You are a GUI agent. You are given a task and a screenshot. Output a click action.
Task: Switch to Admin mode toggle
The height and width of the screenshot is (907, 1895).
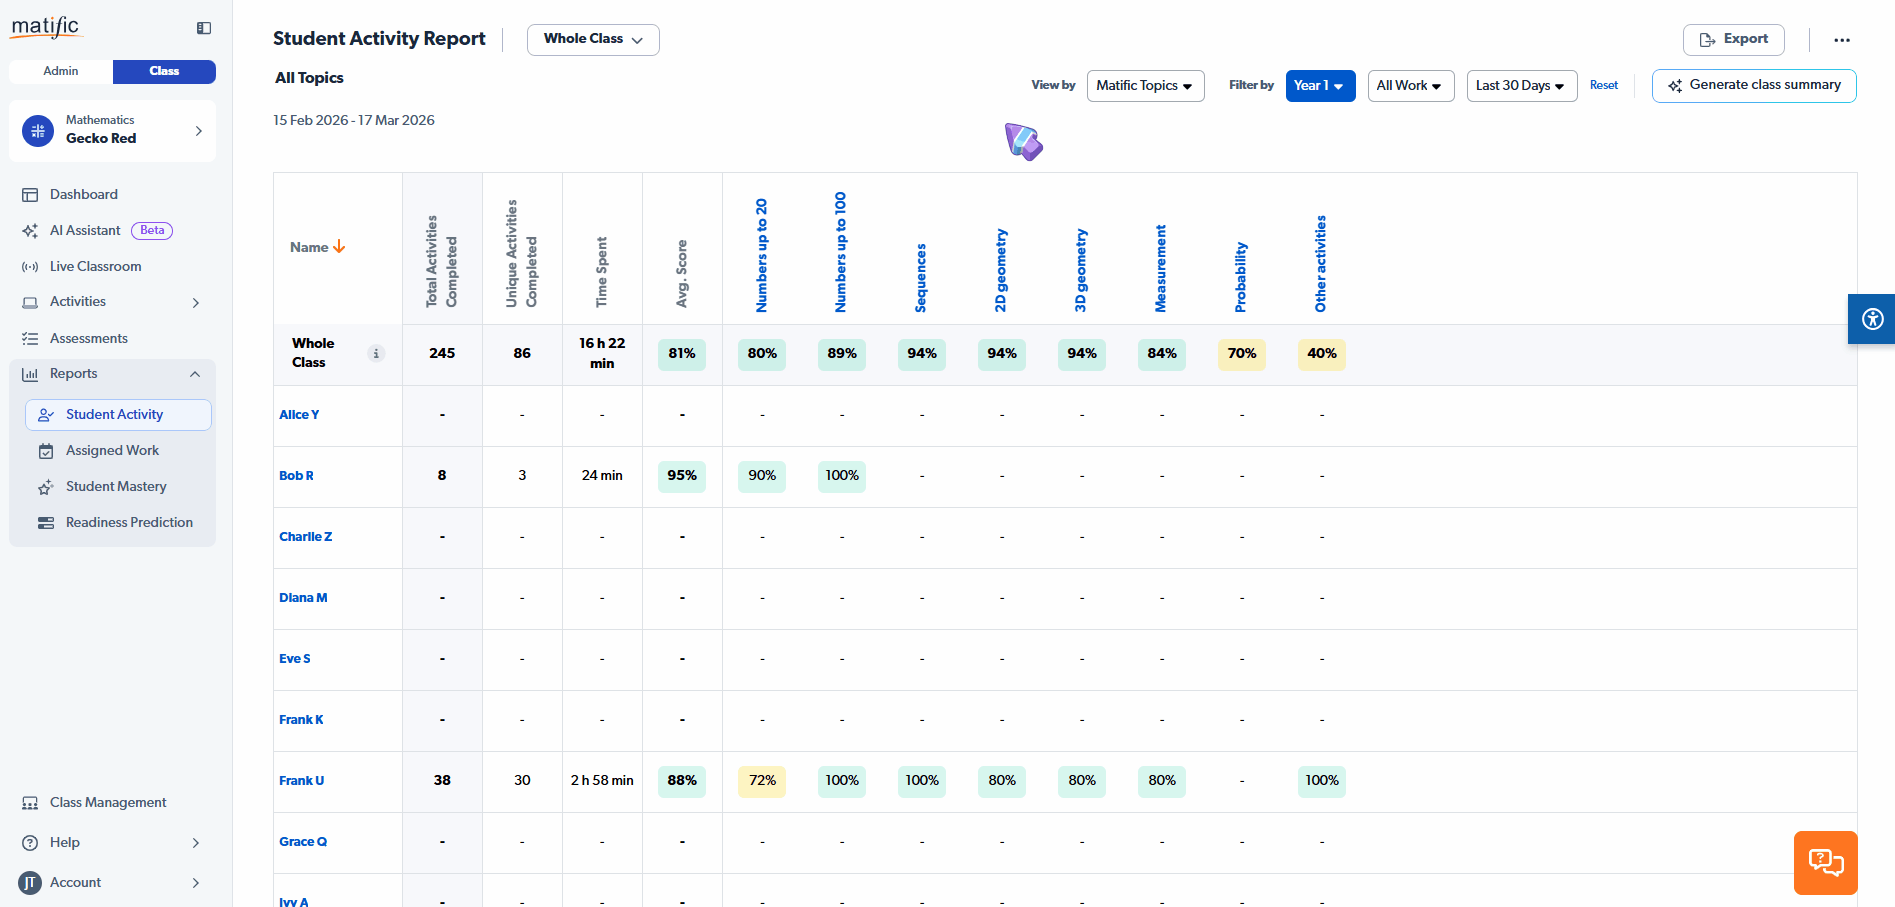(61, 71)
